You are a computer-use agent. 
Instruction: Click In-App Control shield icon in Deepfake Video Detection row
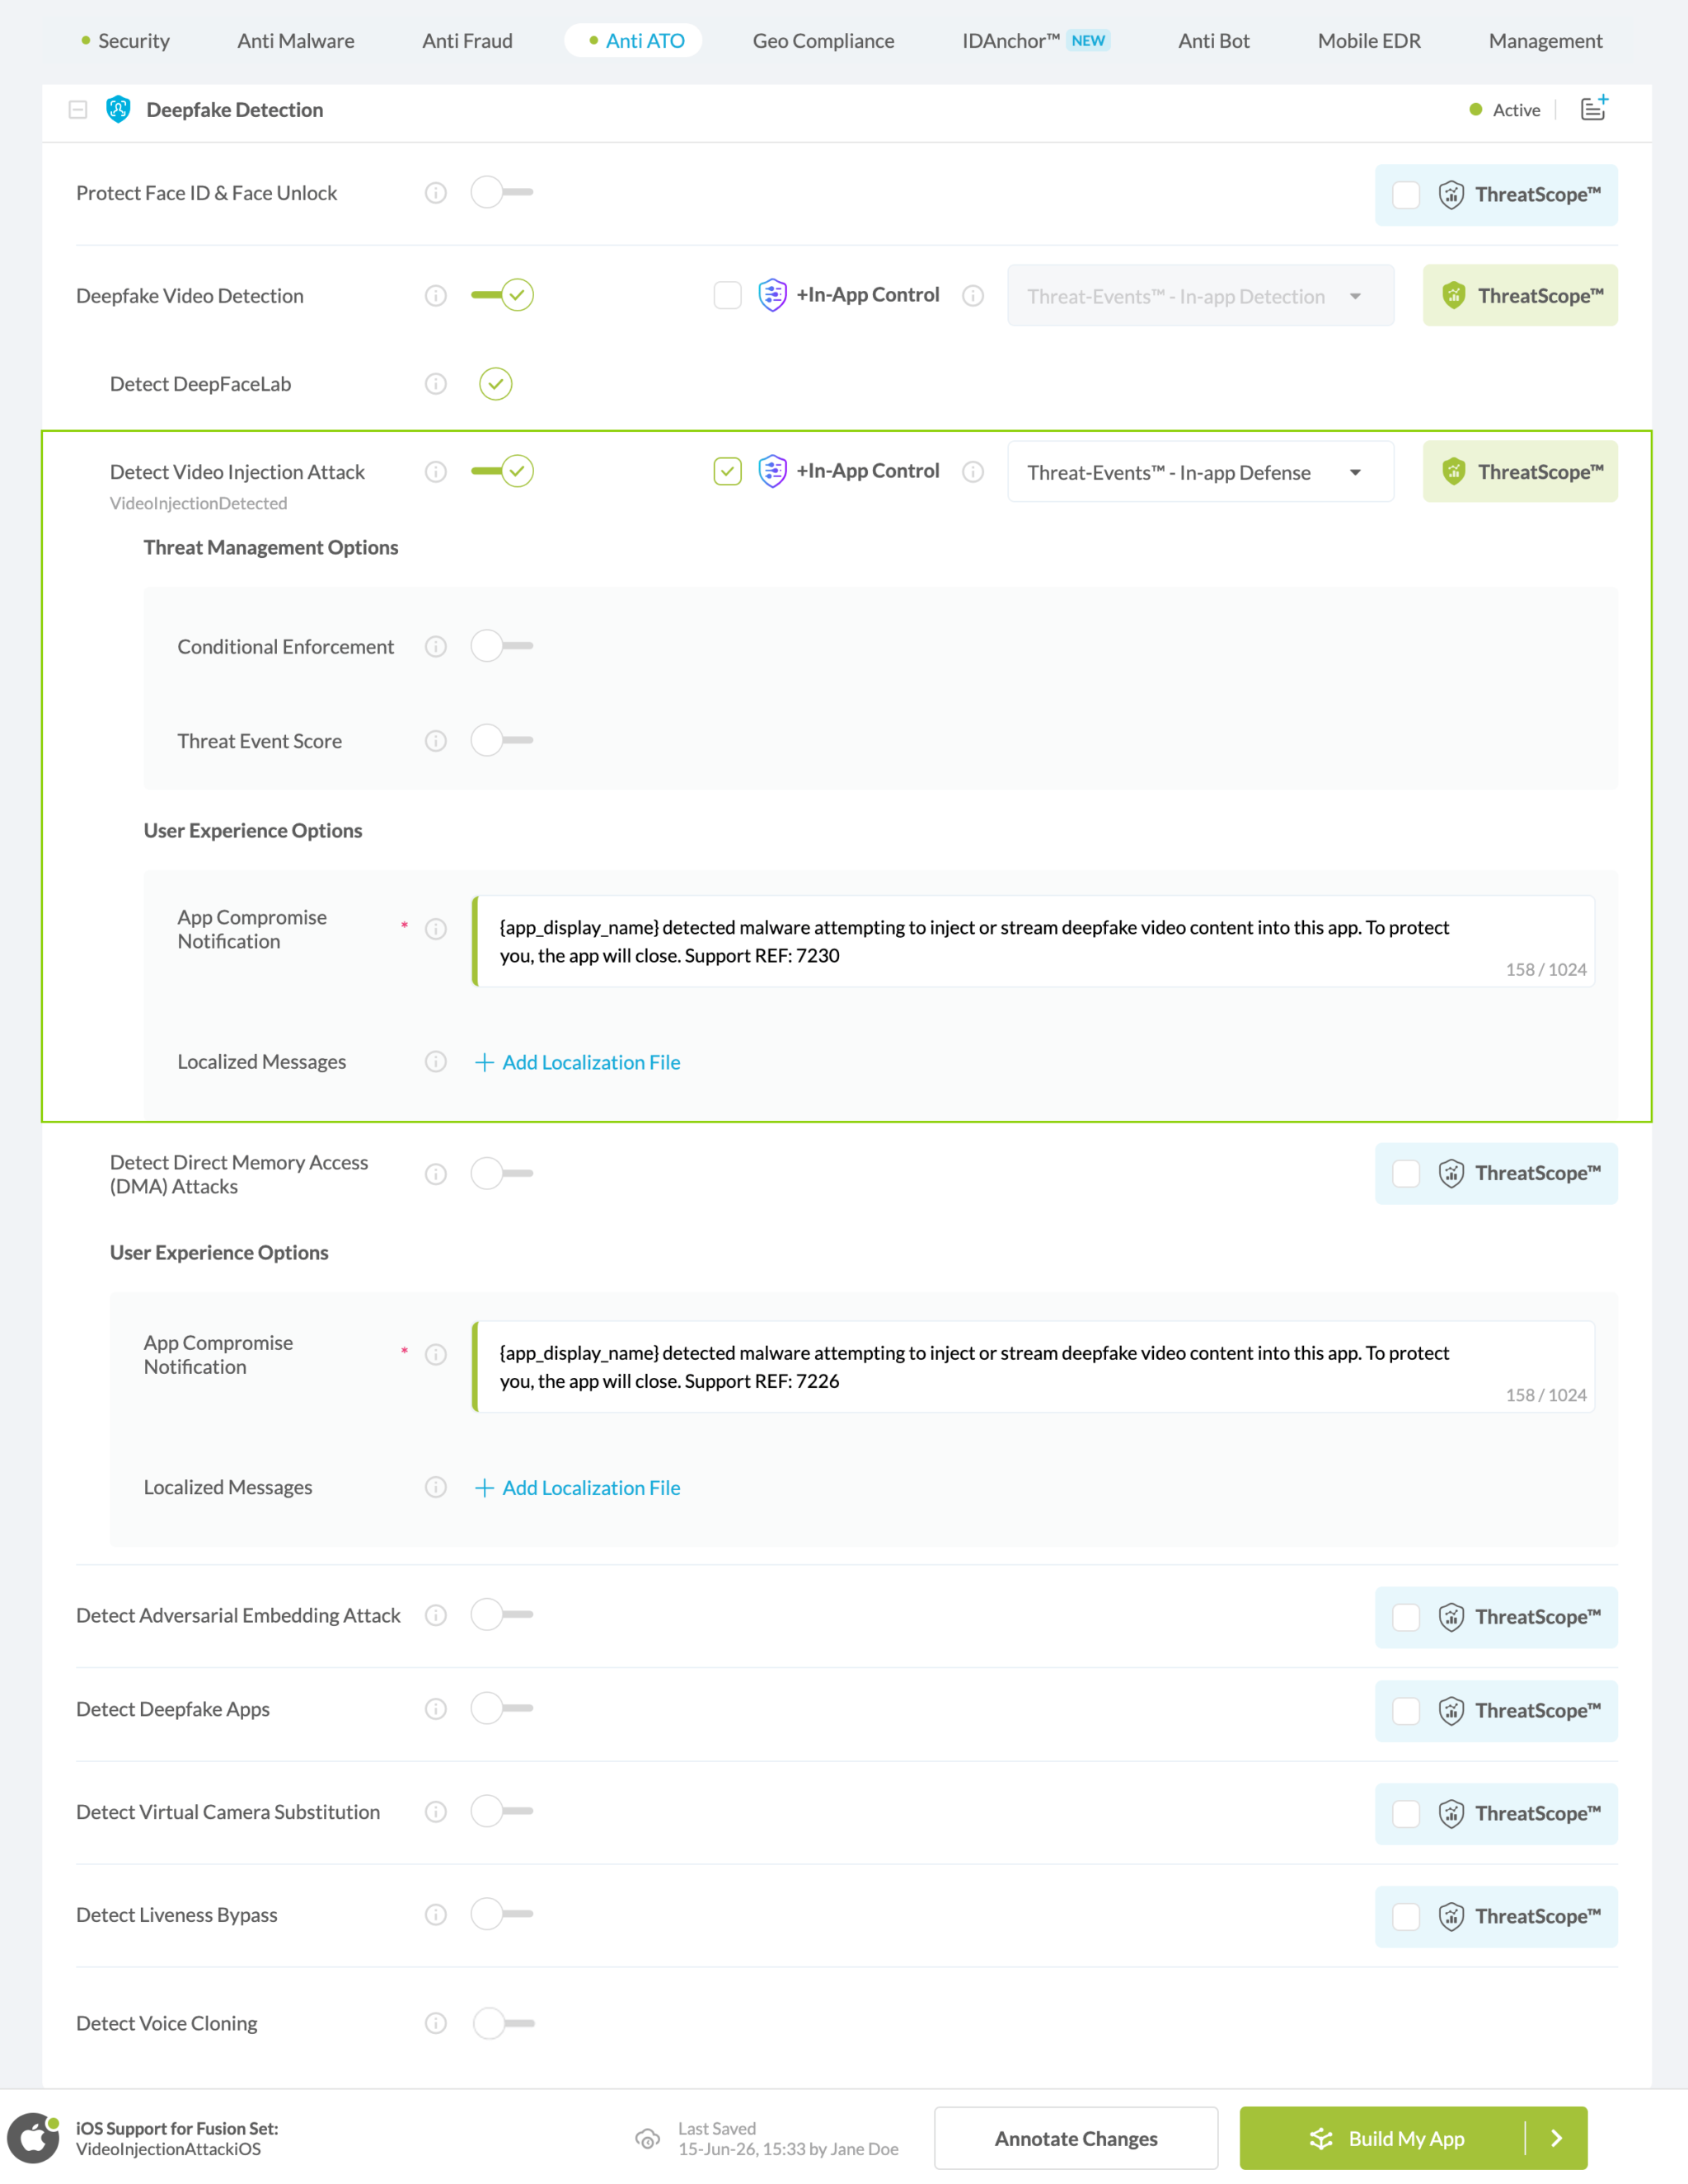tap(772, 295)
